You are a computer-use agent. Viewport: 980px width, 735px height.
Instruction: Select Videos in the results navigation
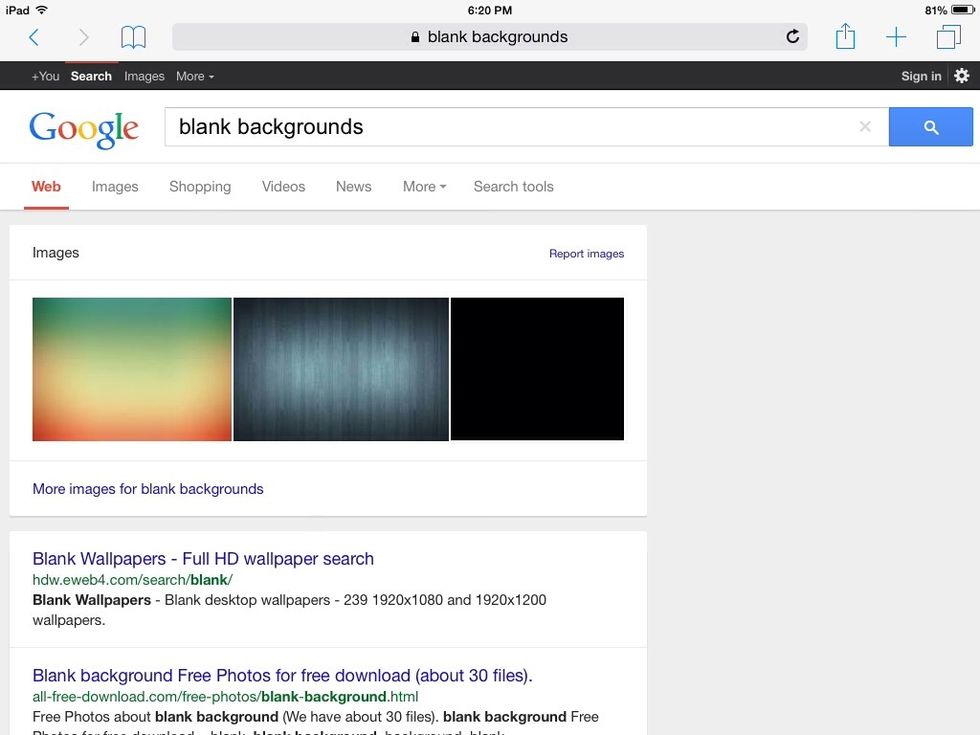pos(283,186)
